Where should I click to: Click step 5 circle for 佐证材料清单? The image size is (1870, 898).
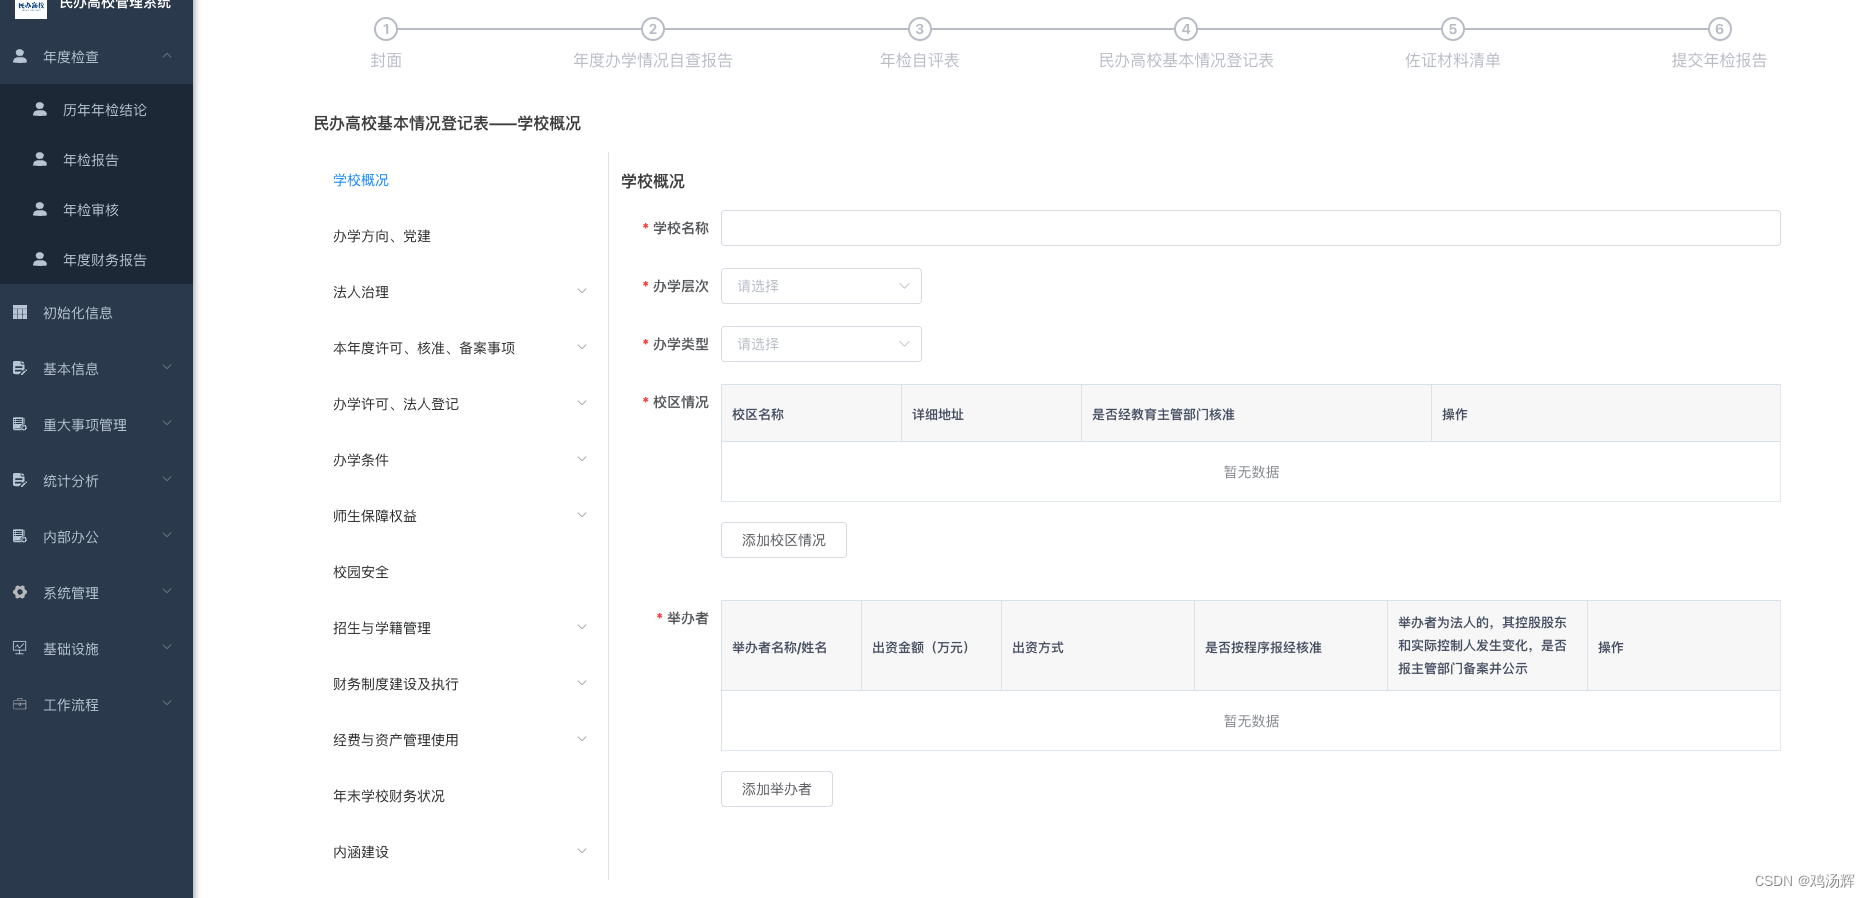(1453, 29)
